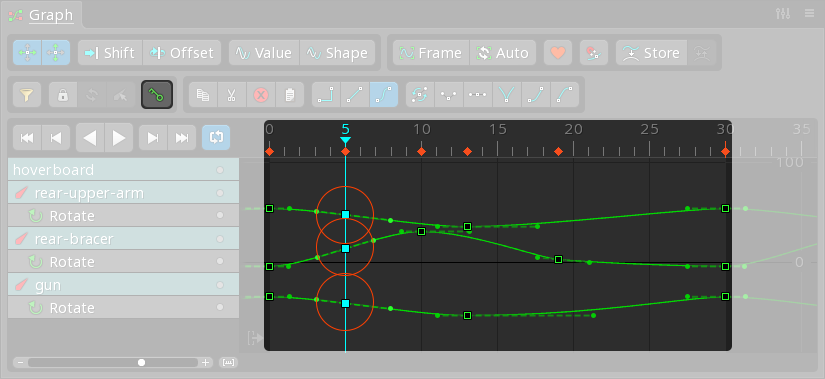Click the scissors cut icon
825x379 pixels.
[x=232, y=95]
